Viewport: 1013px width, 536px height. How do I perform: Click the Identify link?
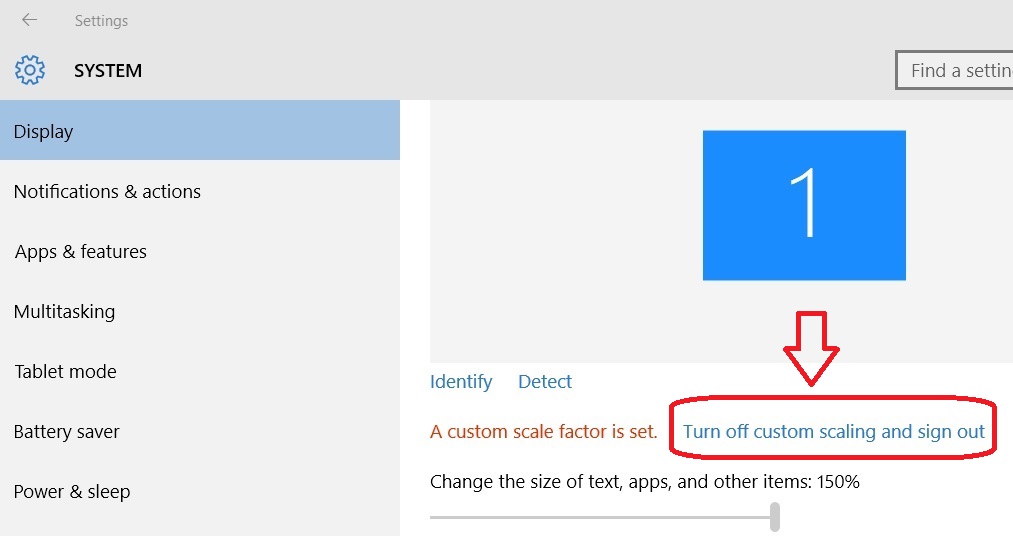click(x=461, y=381)
